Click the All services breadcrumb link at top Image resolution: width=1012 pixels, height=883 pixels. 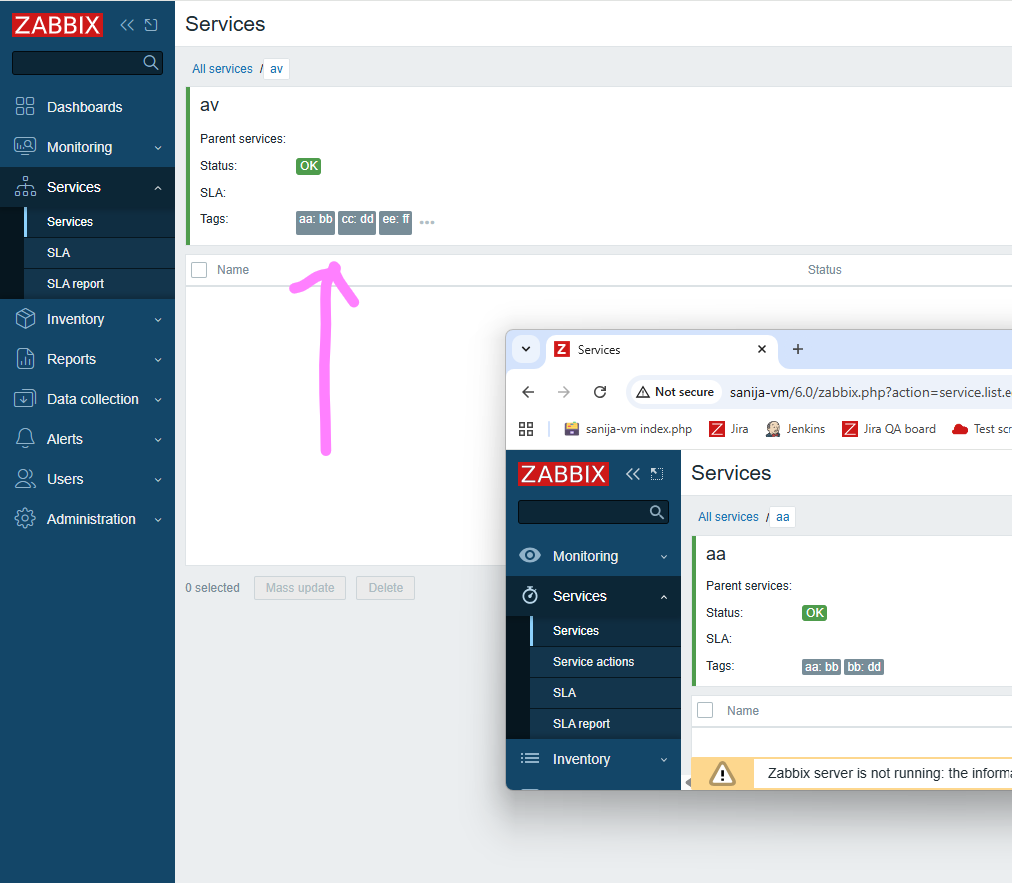[x=222, y=69]
